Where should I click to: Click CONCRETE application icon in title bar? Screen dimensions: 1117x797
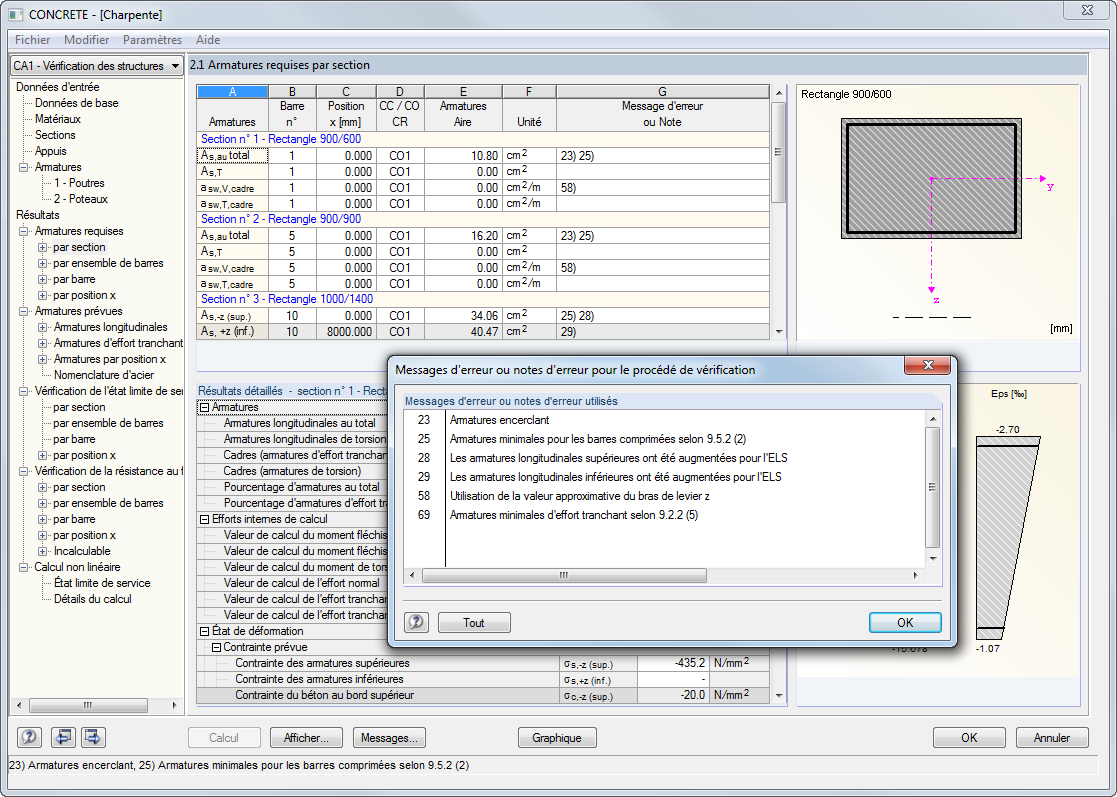tap(16, 14)
